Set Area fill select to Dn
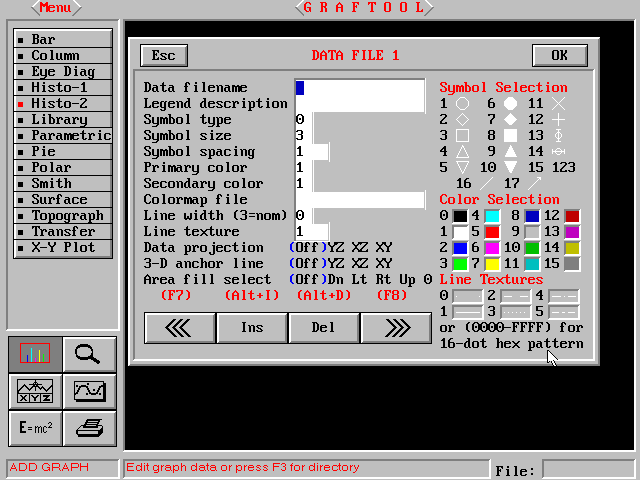640x480 pixels. [336, 280]
